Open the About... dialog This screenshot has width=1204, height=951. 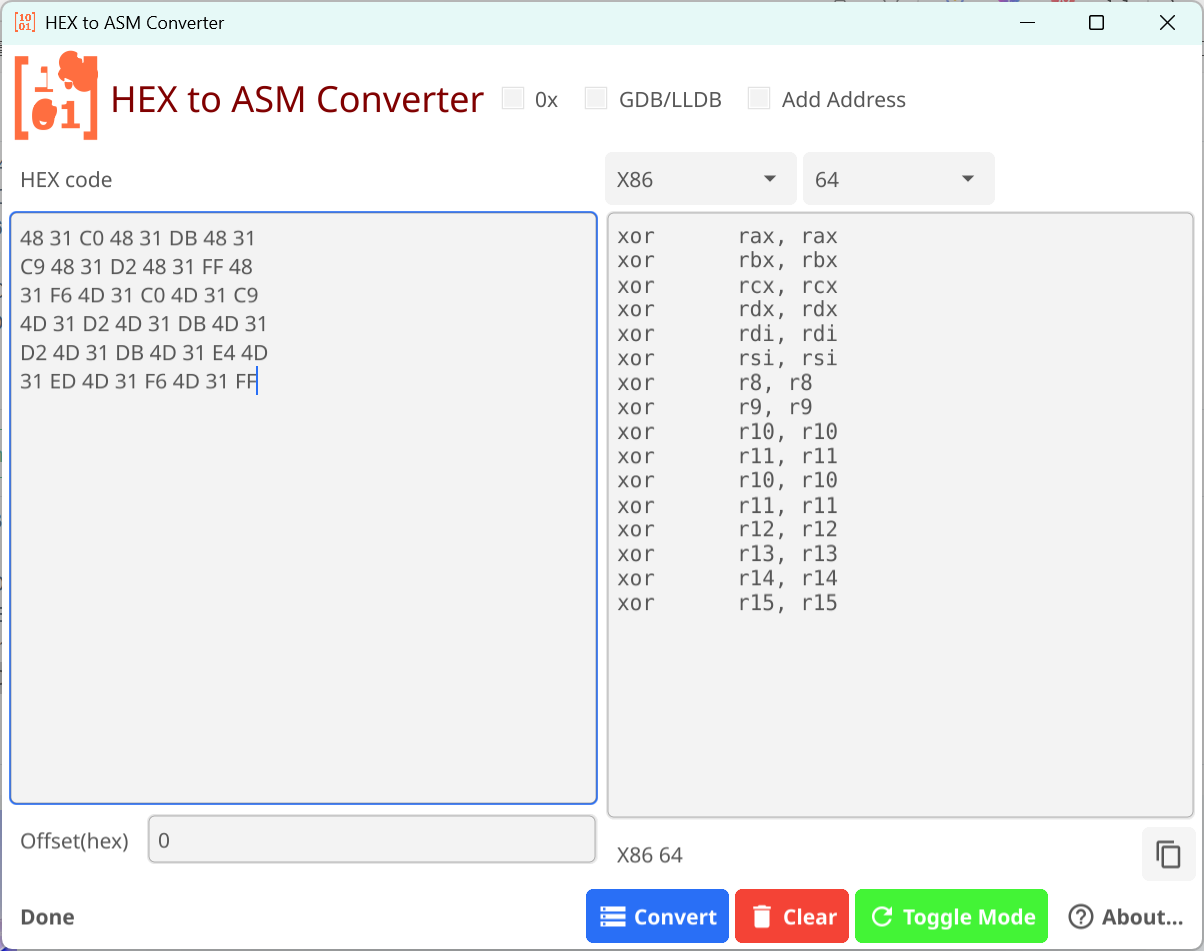[1125, 916]
